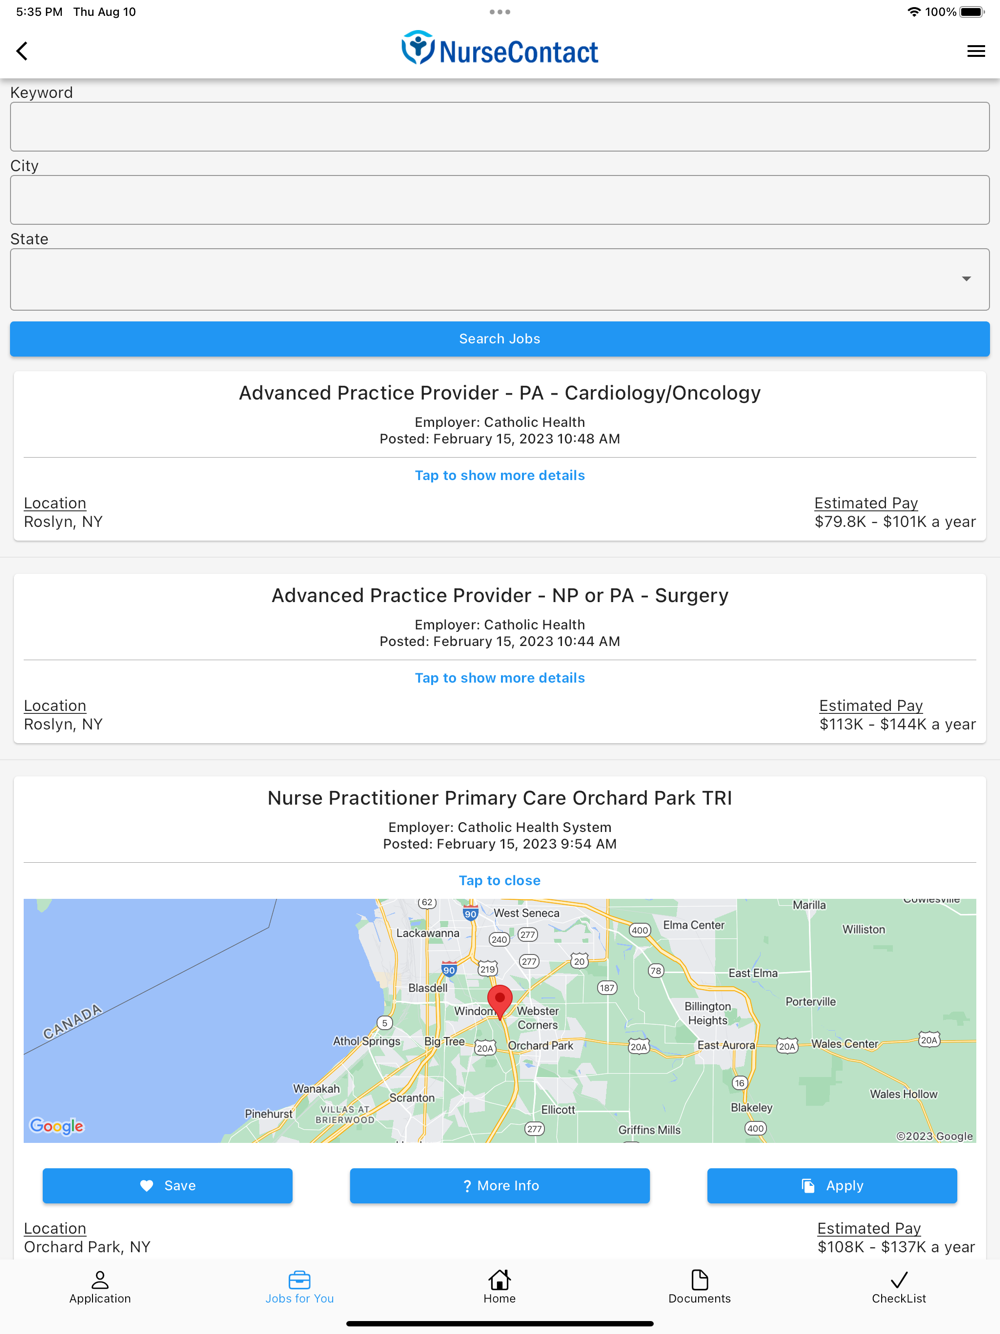Image resolution: width=1000 pixels, height=1334 pixels.
Task: Go back with the back arrow
Action: (22, 51)
